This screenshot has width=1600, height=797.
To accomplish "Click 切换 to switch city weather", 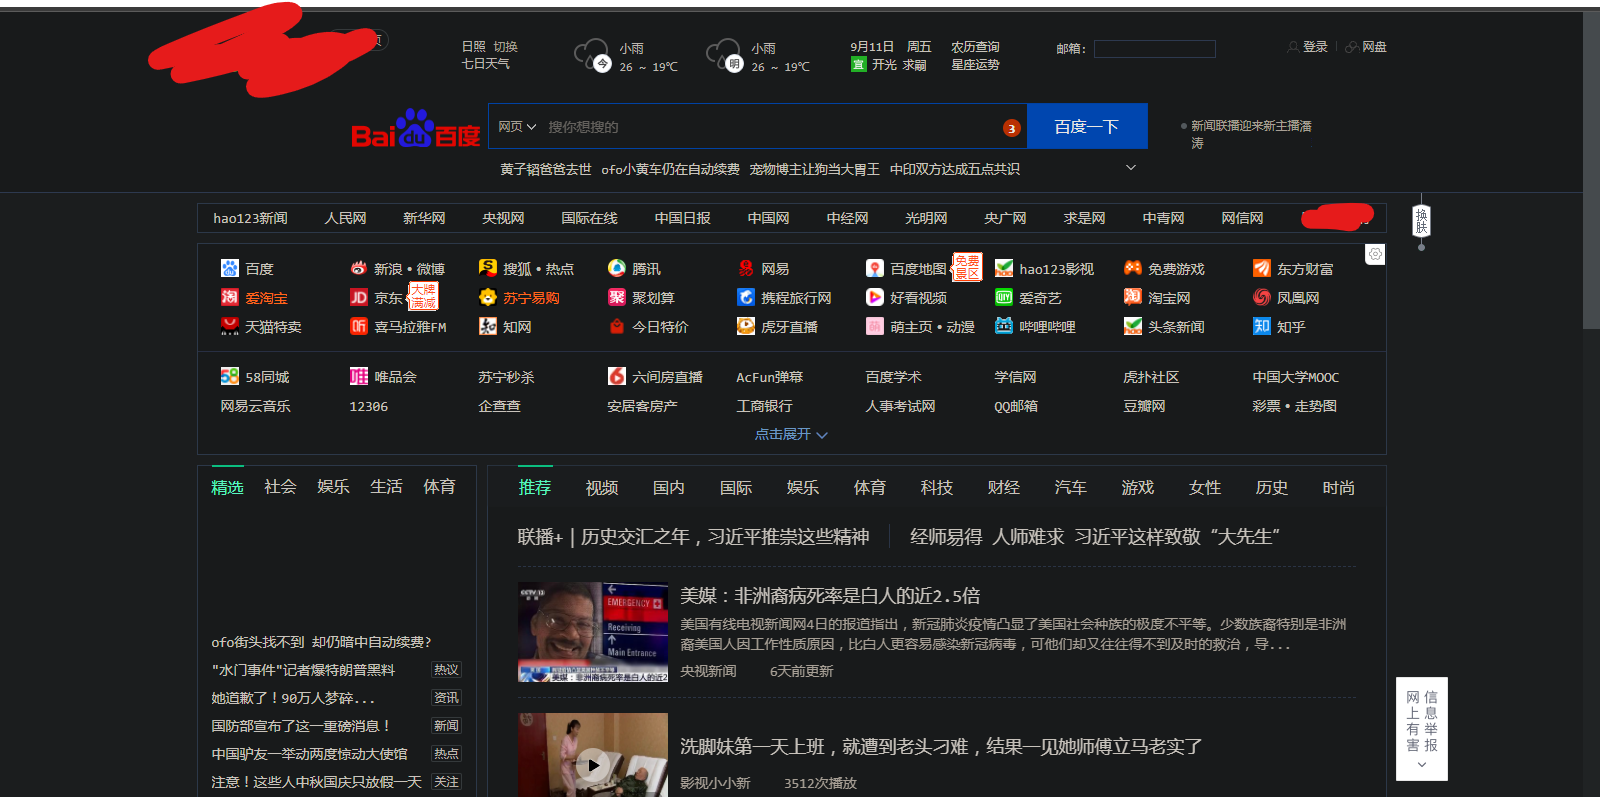I will [x=505, y=47].
